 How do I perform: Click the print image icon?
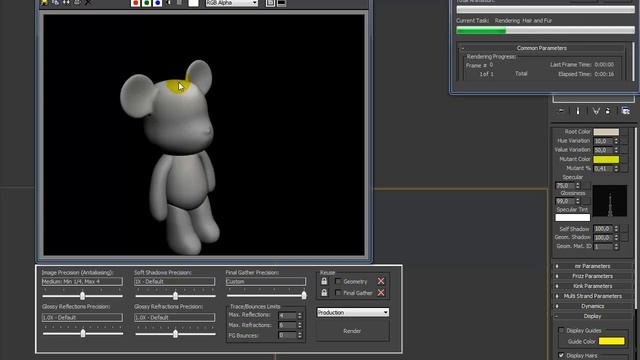pos(77,2)
